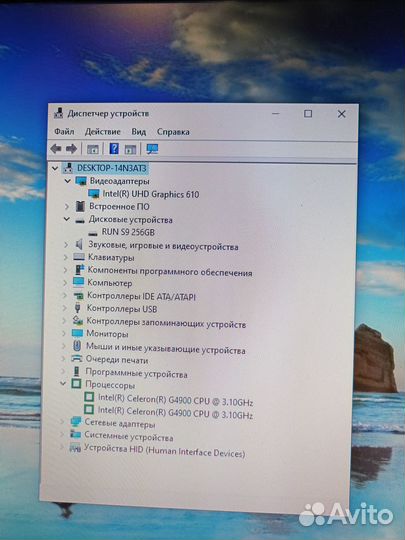The width and height of the screenshot is (405, 540).
Task: Expand the Системные устройства branch
Action: (x=62, y=435)
